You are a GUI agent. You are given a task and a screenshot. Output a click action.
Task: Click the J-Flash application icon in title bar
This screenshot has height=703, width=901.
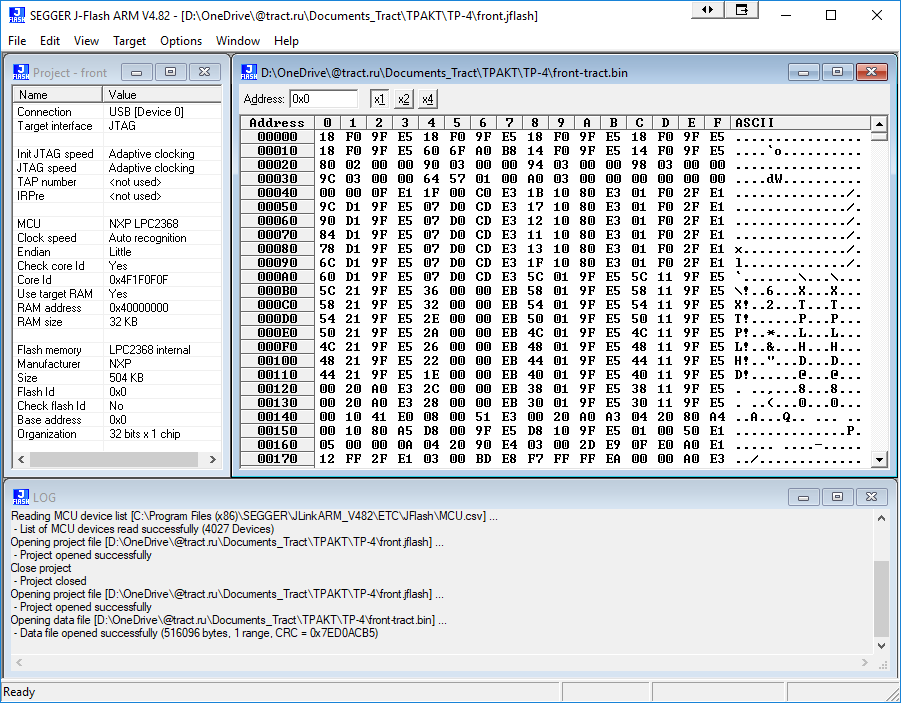tap(17, 15)
